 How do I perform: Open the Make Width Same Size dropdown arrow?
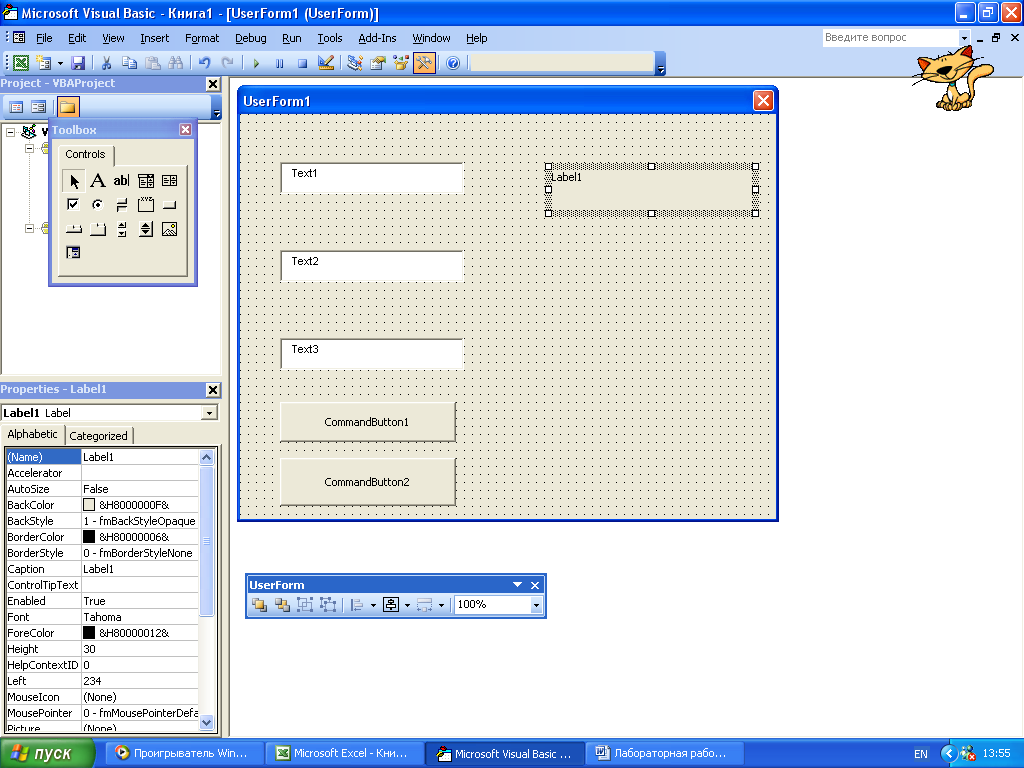click(441, 605)
